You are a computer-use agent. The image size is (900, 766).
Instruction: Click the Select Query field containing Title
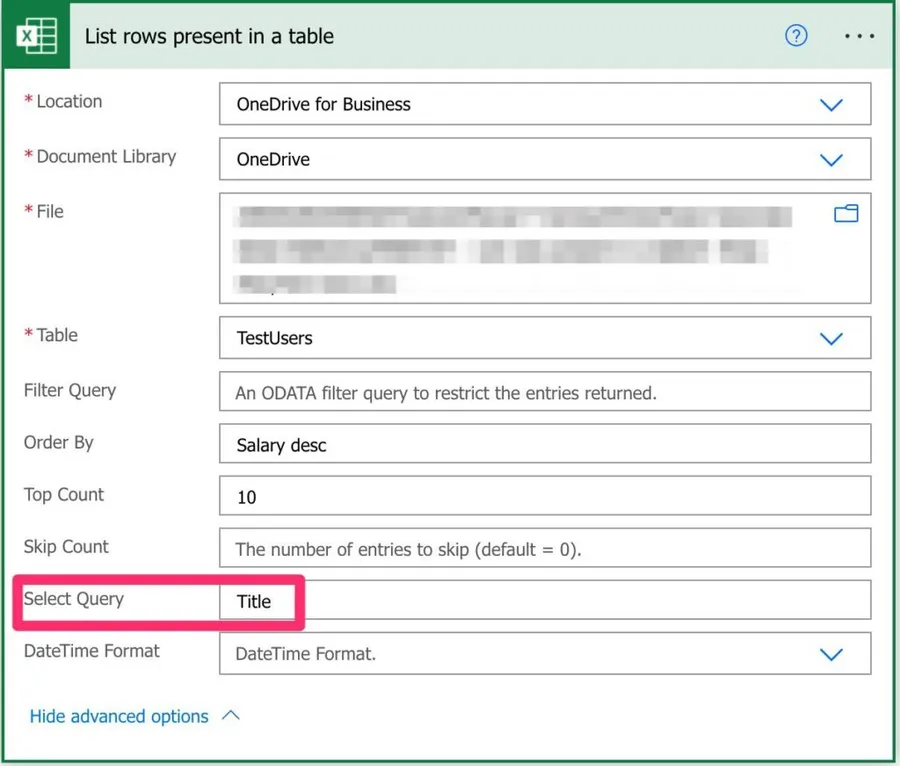[x=545, y=601]
